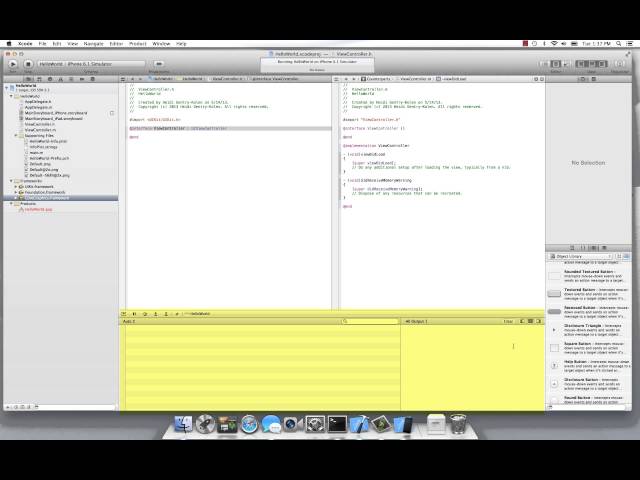Collapse the Frameworks group
Viewport: 640px width, 480px height.
[x=11, y=181]
